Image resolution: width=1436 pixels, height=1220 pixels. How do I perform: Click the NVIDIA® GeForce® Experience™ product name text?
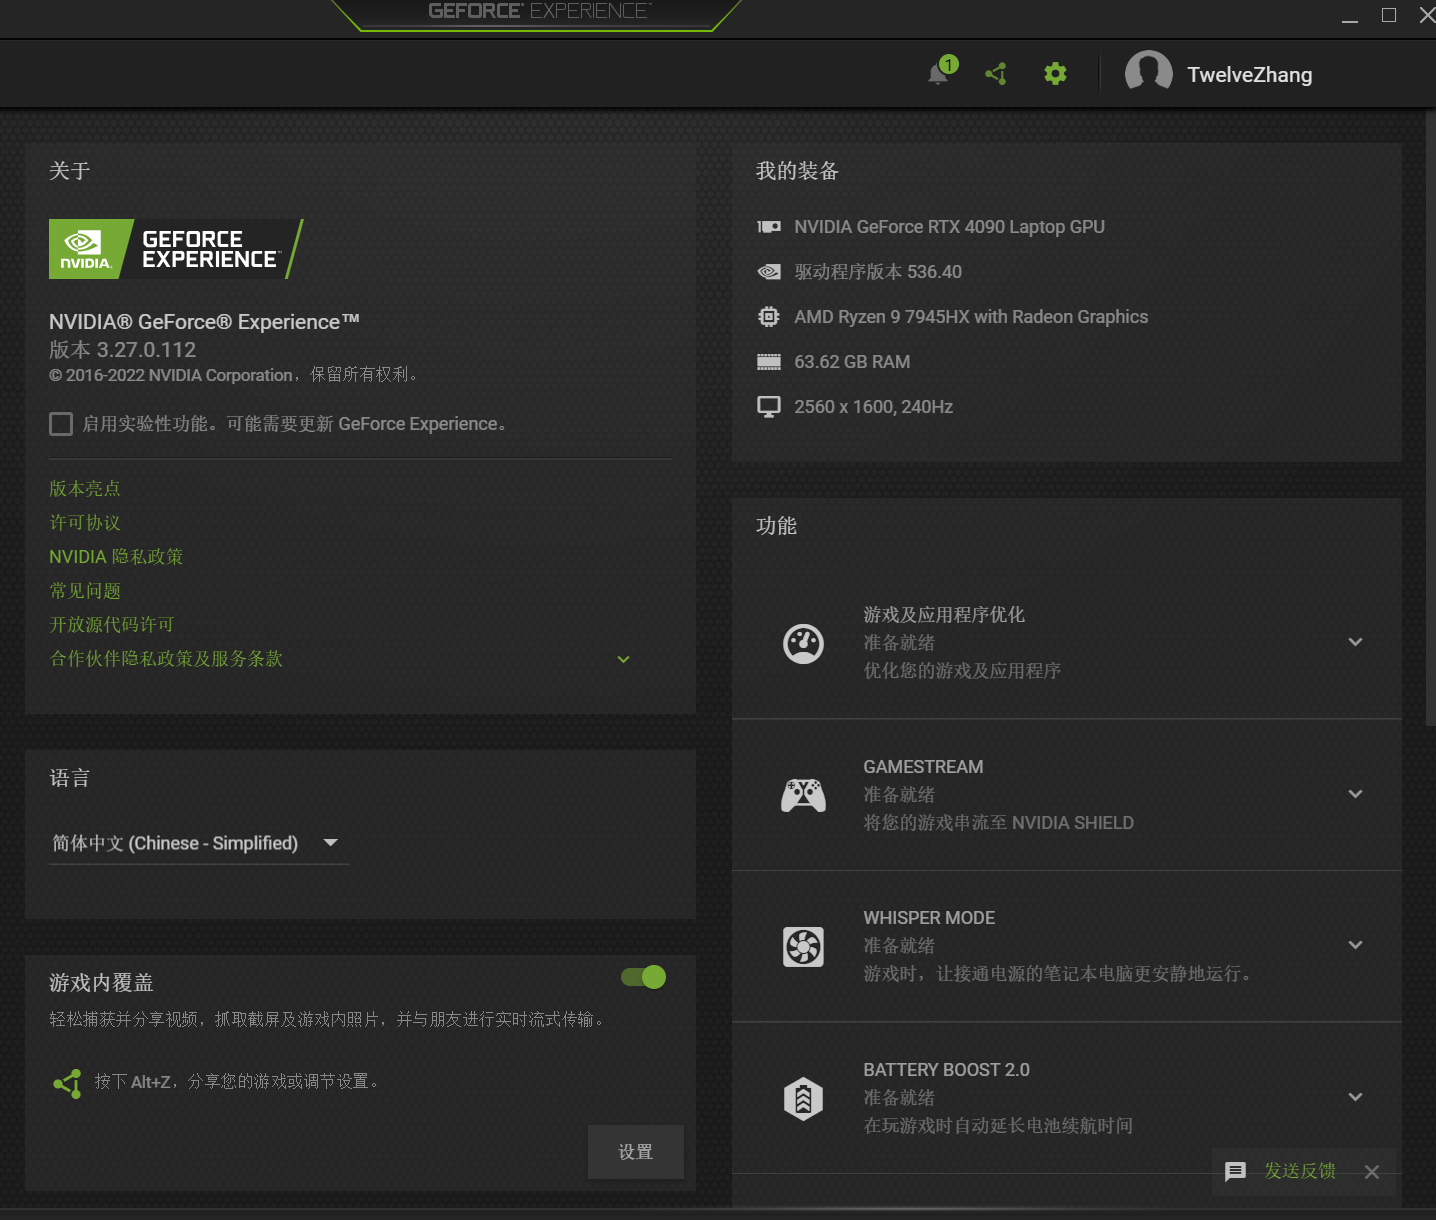(x=204, y=322)
